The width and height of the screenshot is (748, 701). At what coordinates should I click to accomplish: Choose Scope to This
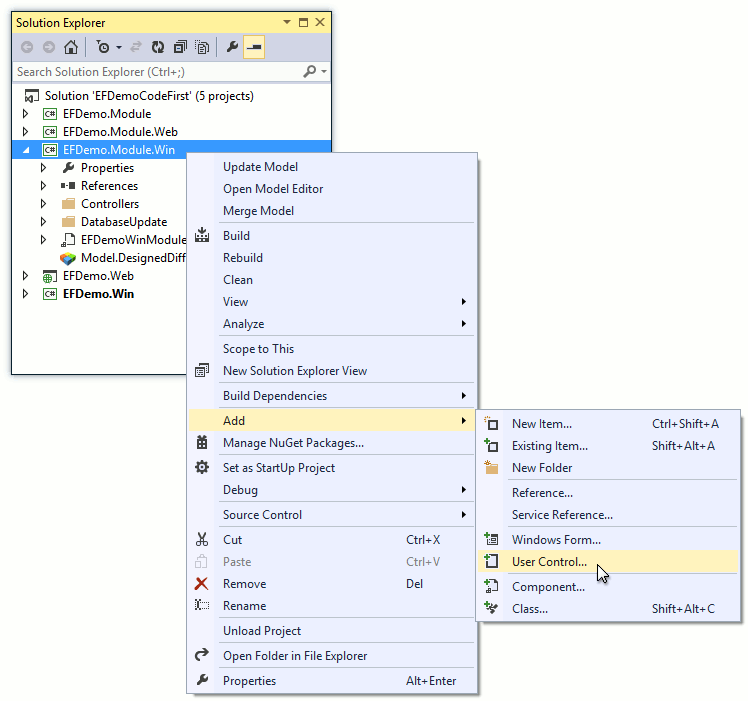click(x=258, y=349)
